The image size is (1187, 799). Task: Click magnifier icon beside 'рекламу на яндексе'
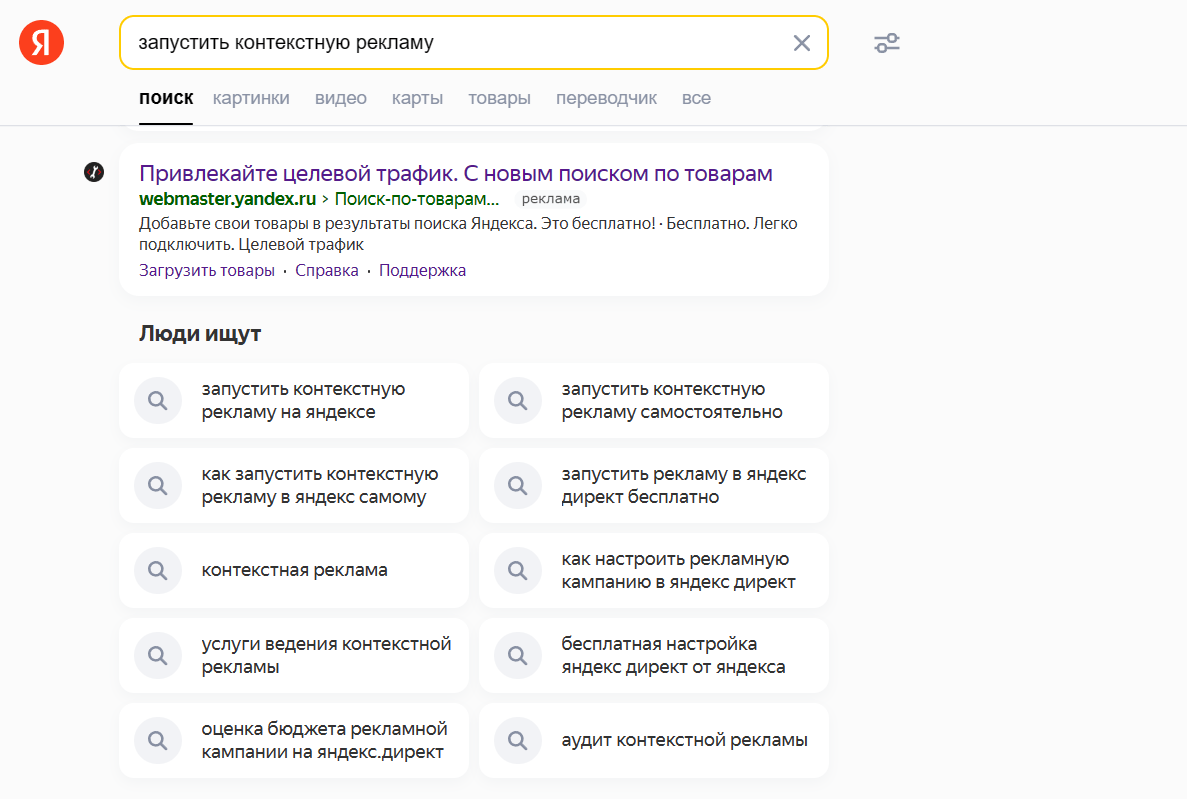(x=157, y=401)
